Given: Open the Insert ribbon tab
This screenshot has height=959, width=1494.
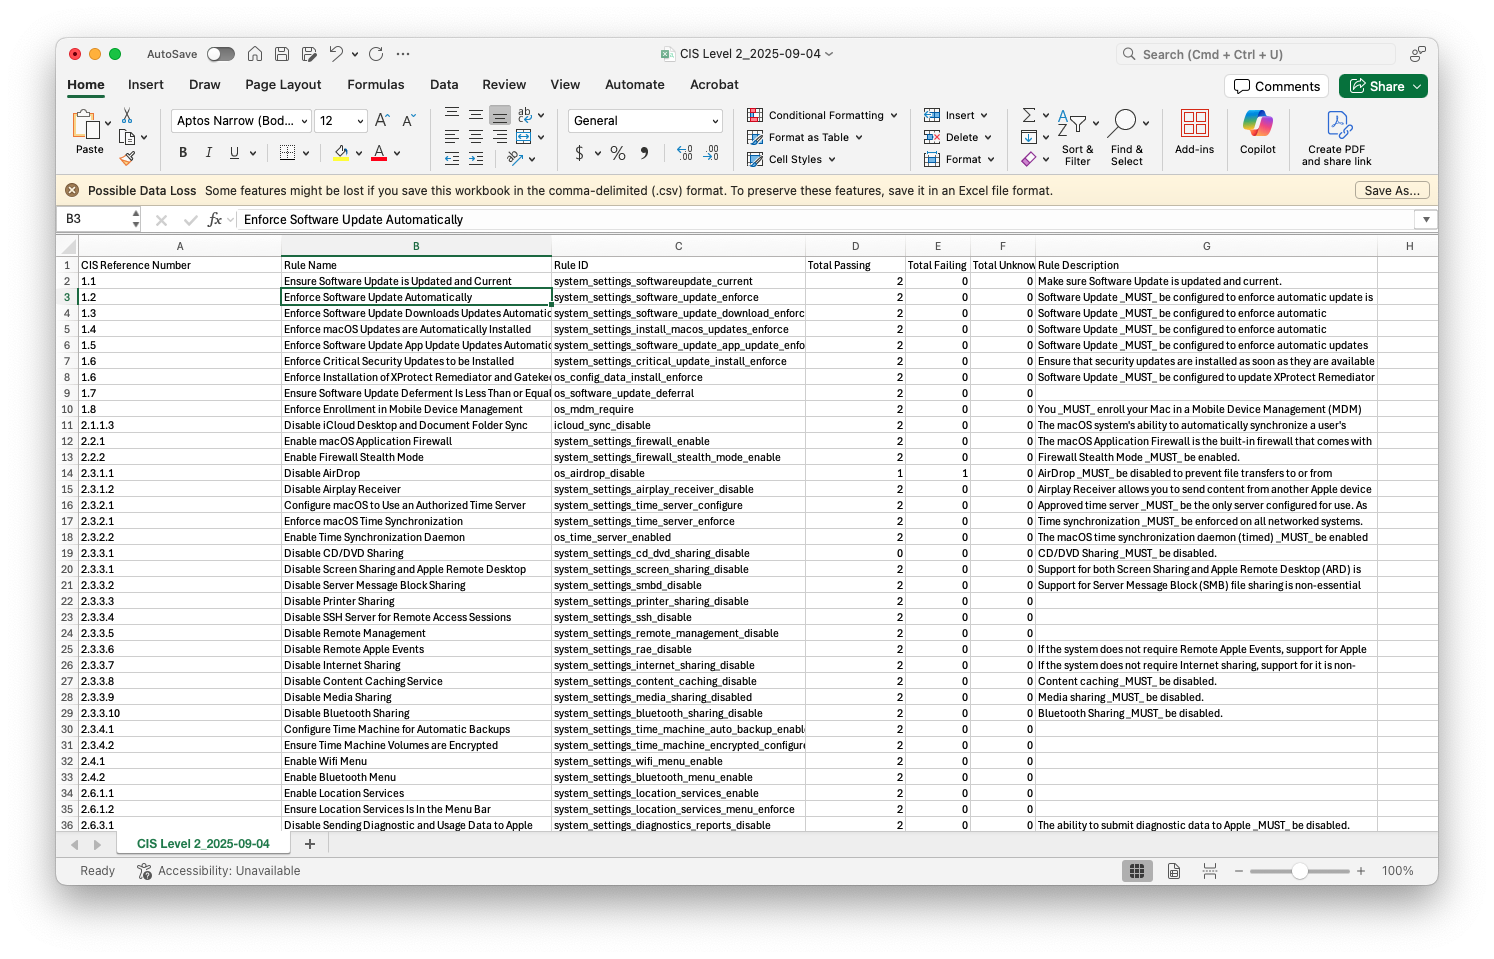Looking at the screenshot, I should [146, 85].
